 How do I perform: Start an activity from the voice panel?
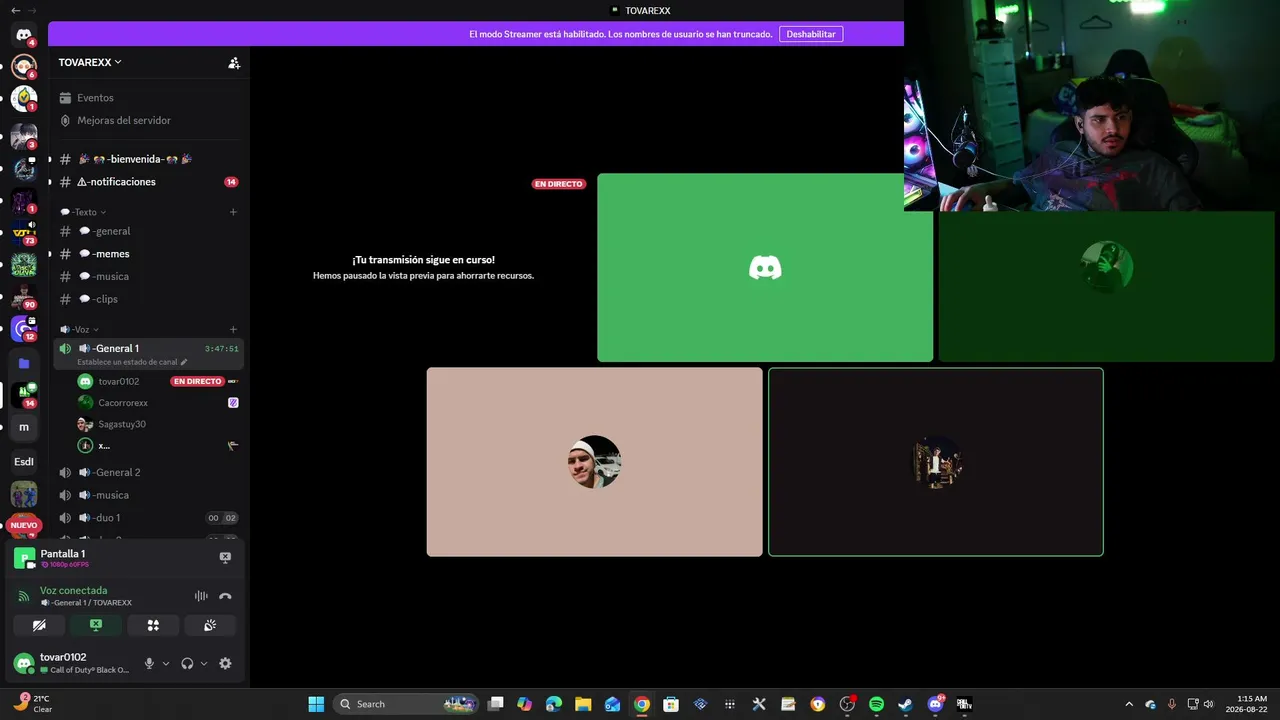click(x=153, y=625)
